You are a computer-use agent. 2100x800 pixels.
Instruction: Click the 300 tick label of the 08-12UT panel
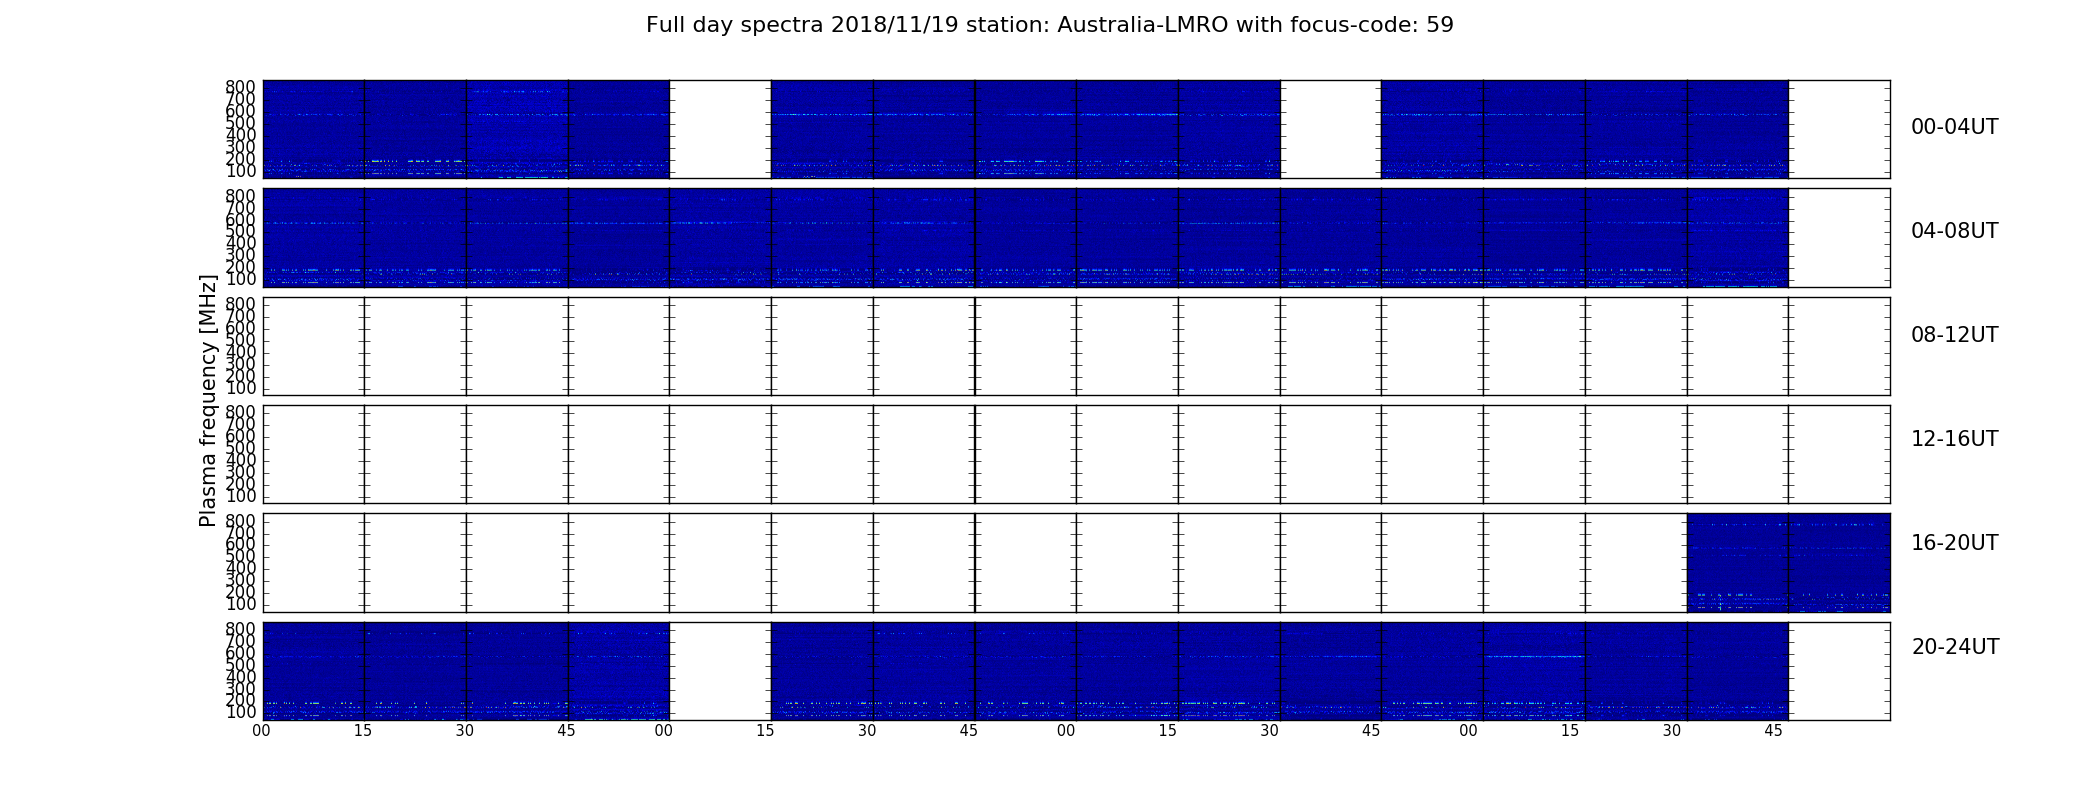pyautogui.click(x=241, y=364)
